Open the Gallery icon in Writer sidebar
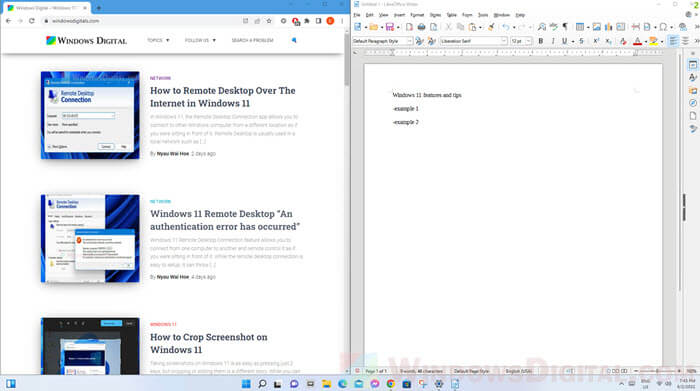Screen dimensions: 700x391 click(x=692, y=91)
